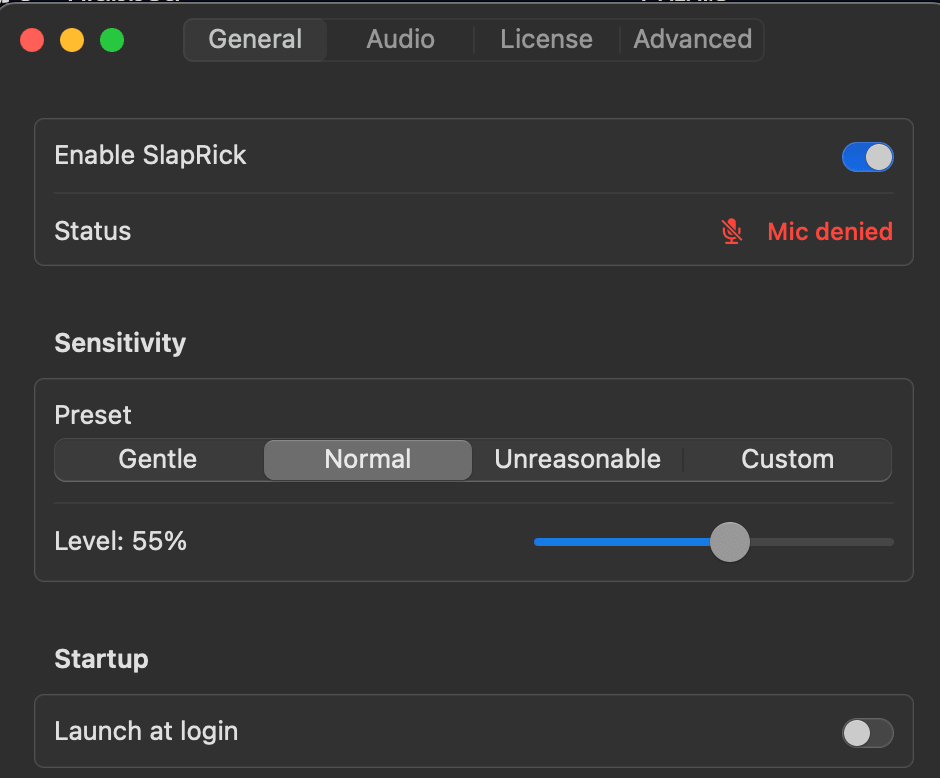940x778 pixels.
Task: Click the Sensitivity section header
Action: tap(120, 343)
